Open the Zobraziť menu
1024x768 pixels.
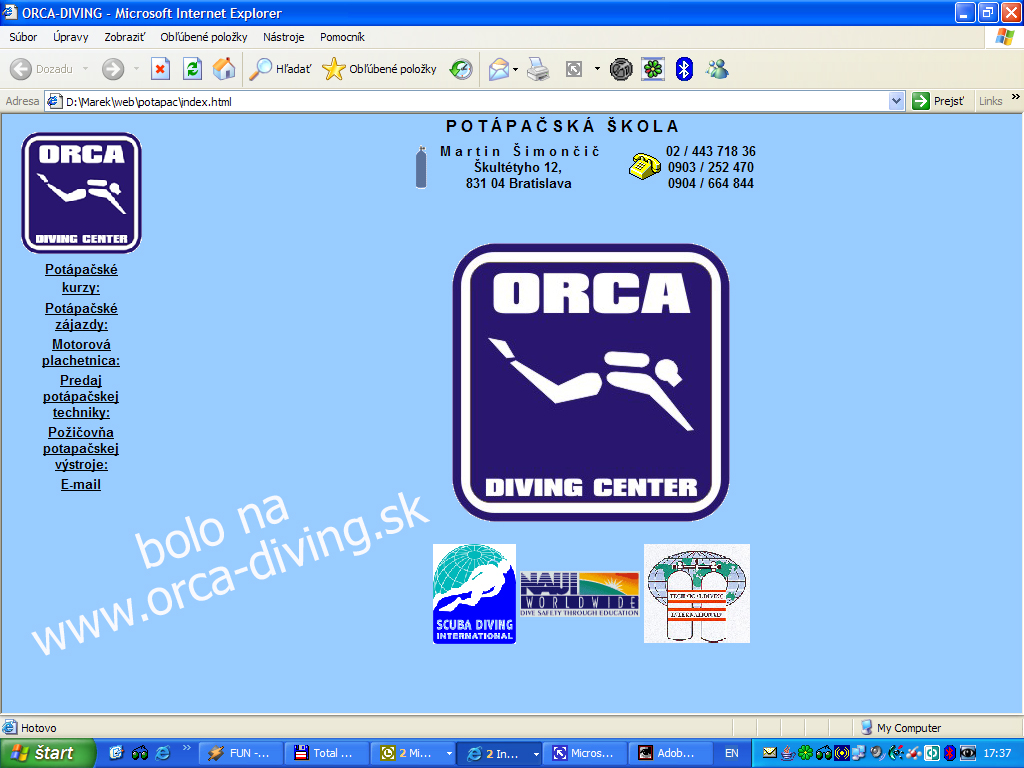pyautogui.click(x=125, y=37)
